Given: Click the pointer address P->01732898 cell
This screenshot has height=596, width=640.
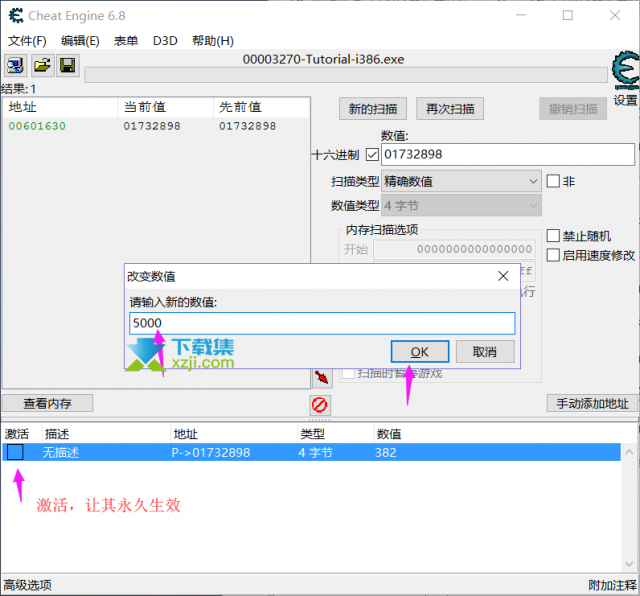Looking at the screenshot, I should (x=211, y=453).
